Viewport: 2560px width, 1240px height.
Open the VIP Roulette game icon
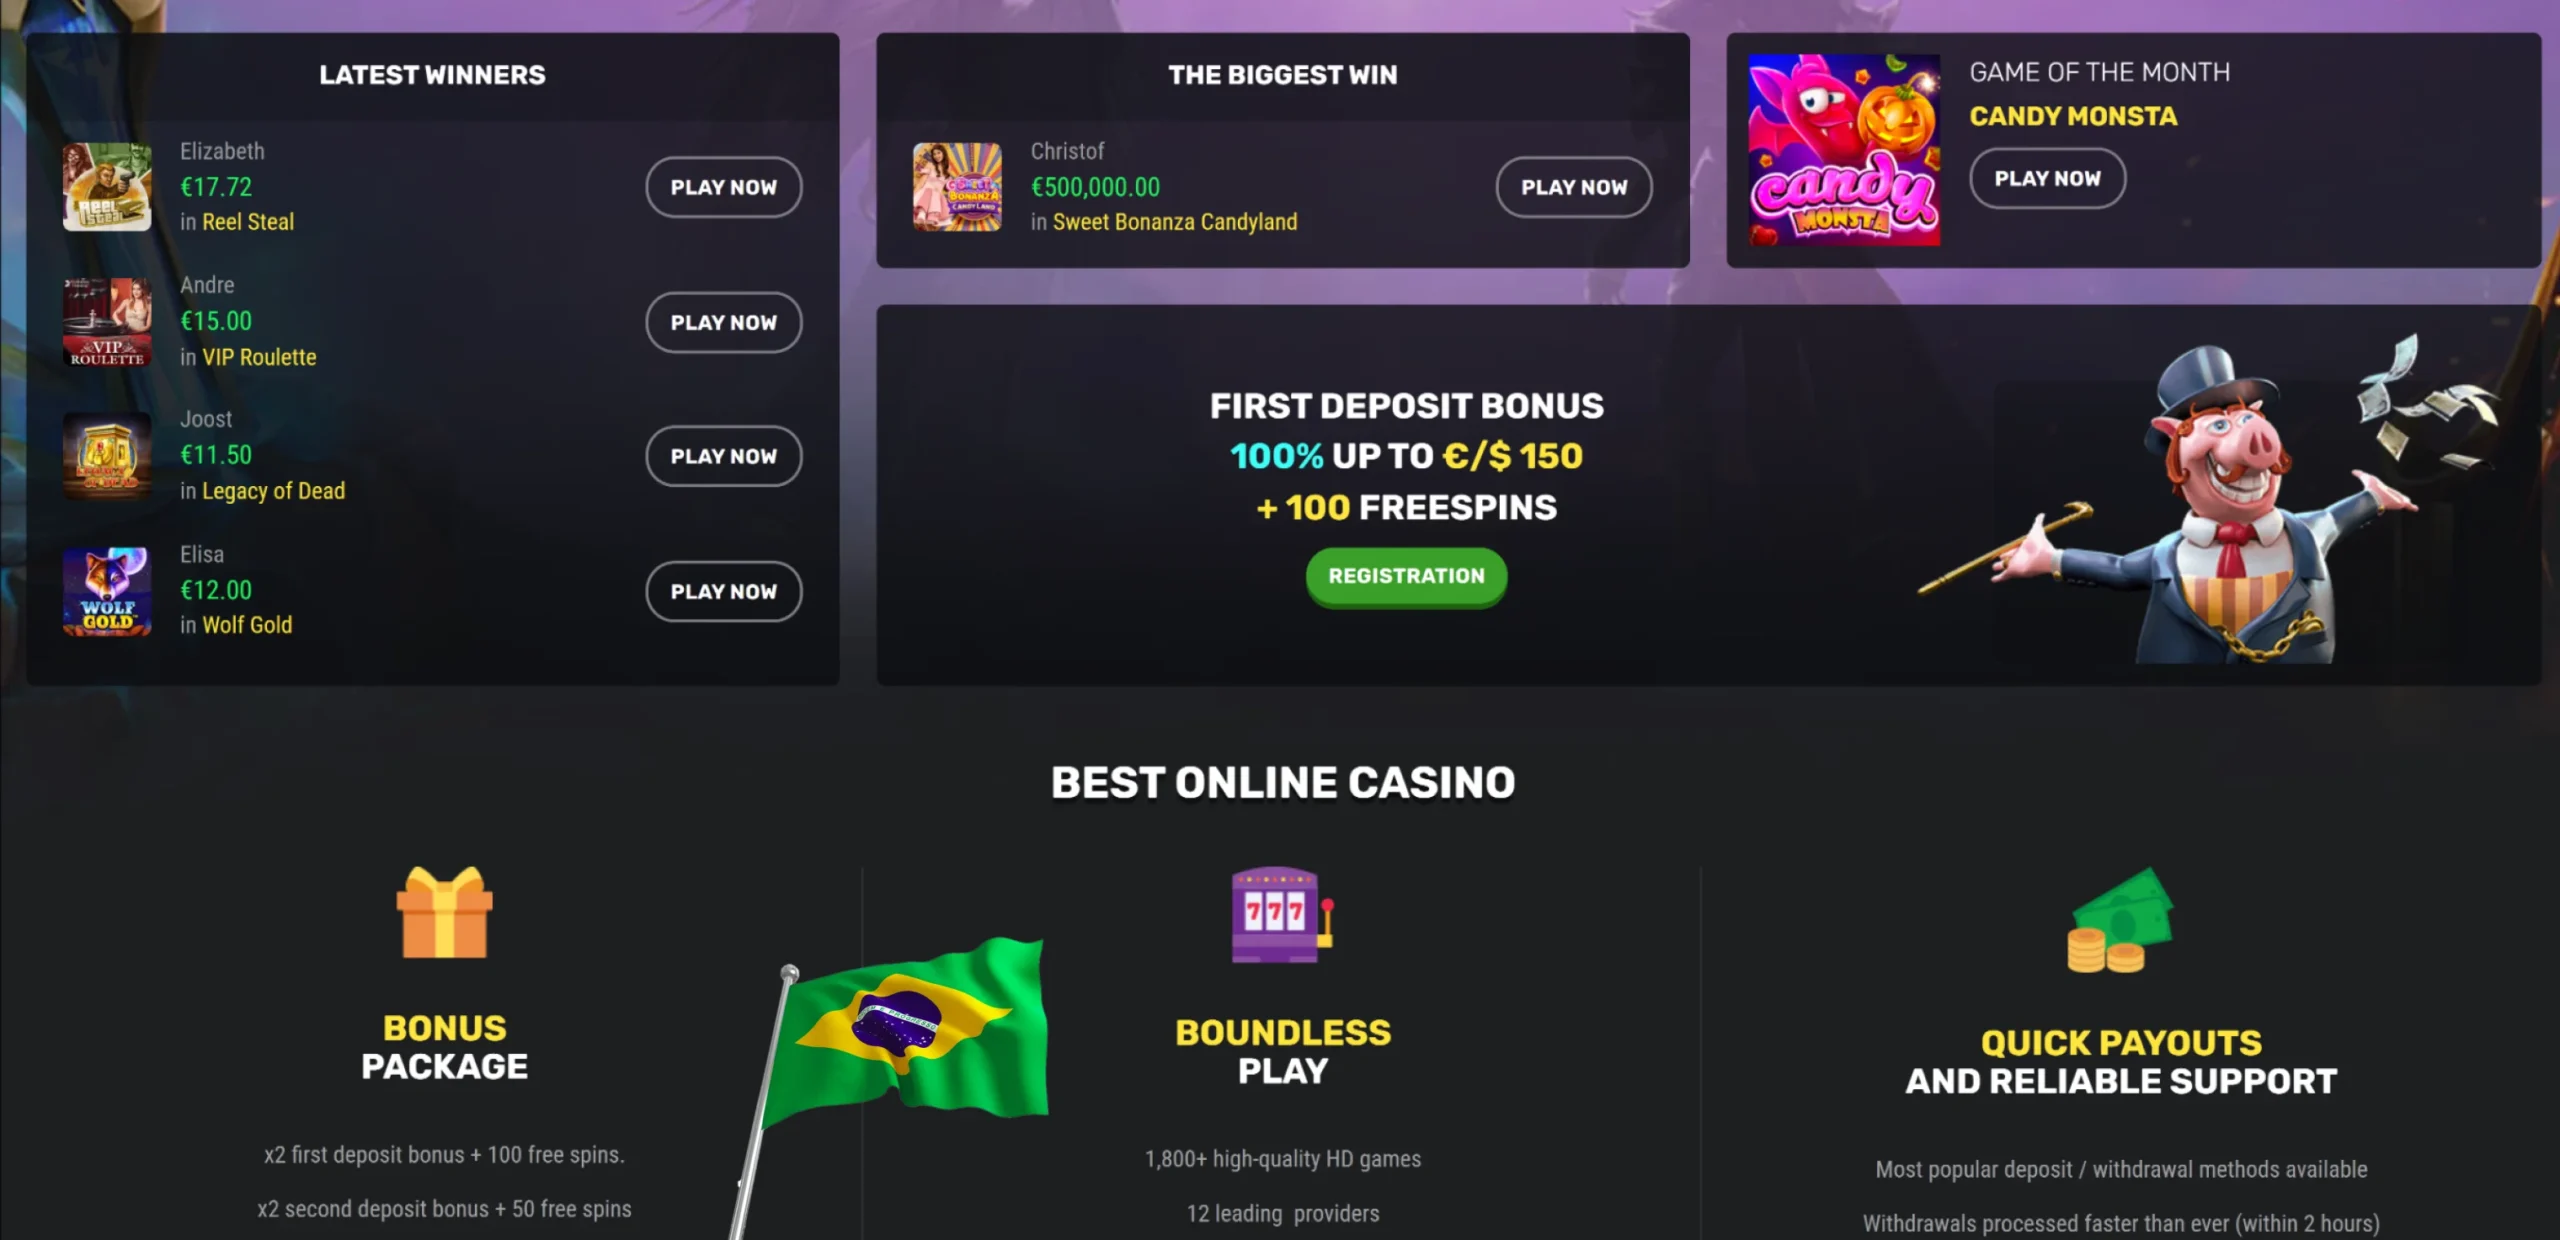coord(107,322)
